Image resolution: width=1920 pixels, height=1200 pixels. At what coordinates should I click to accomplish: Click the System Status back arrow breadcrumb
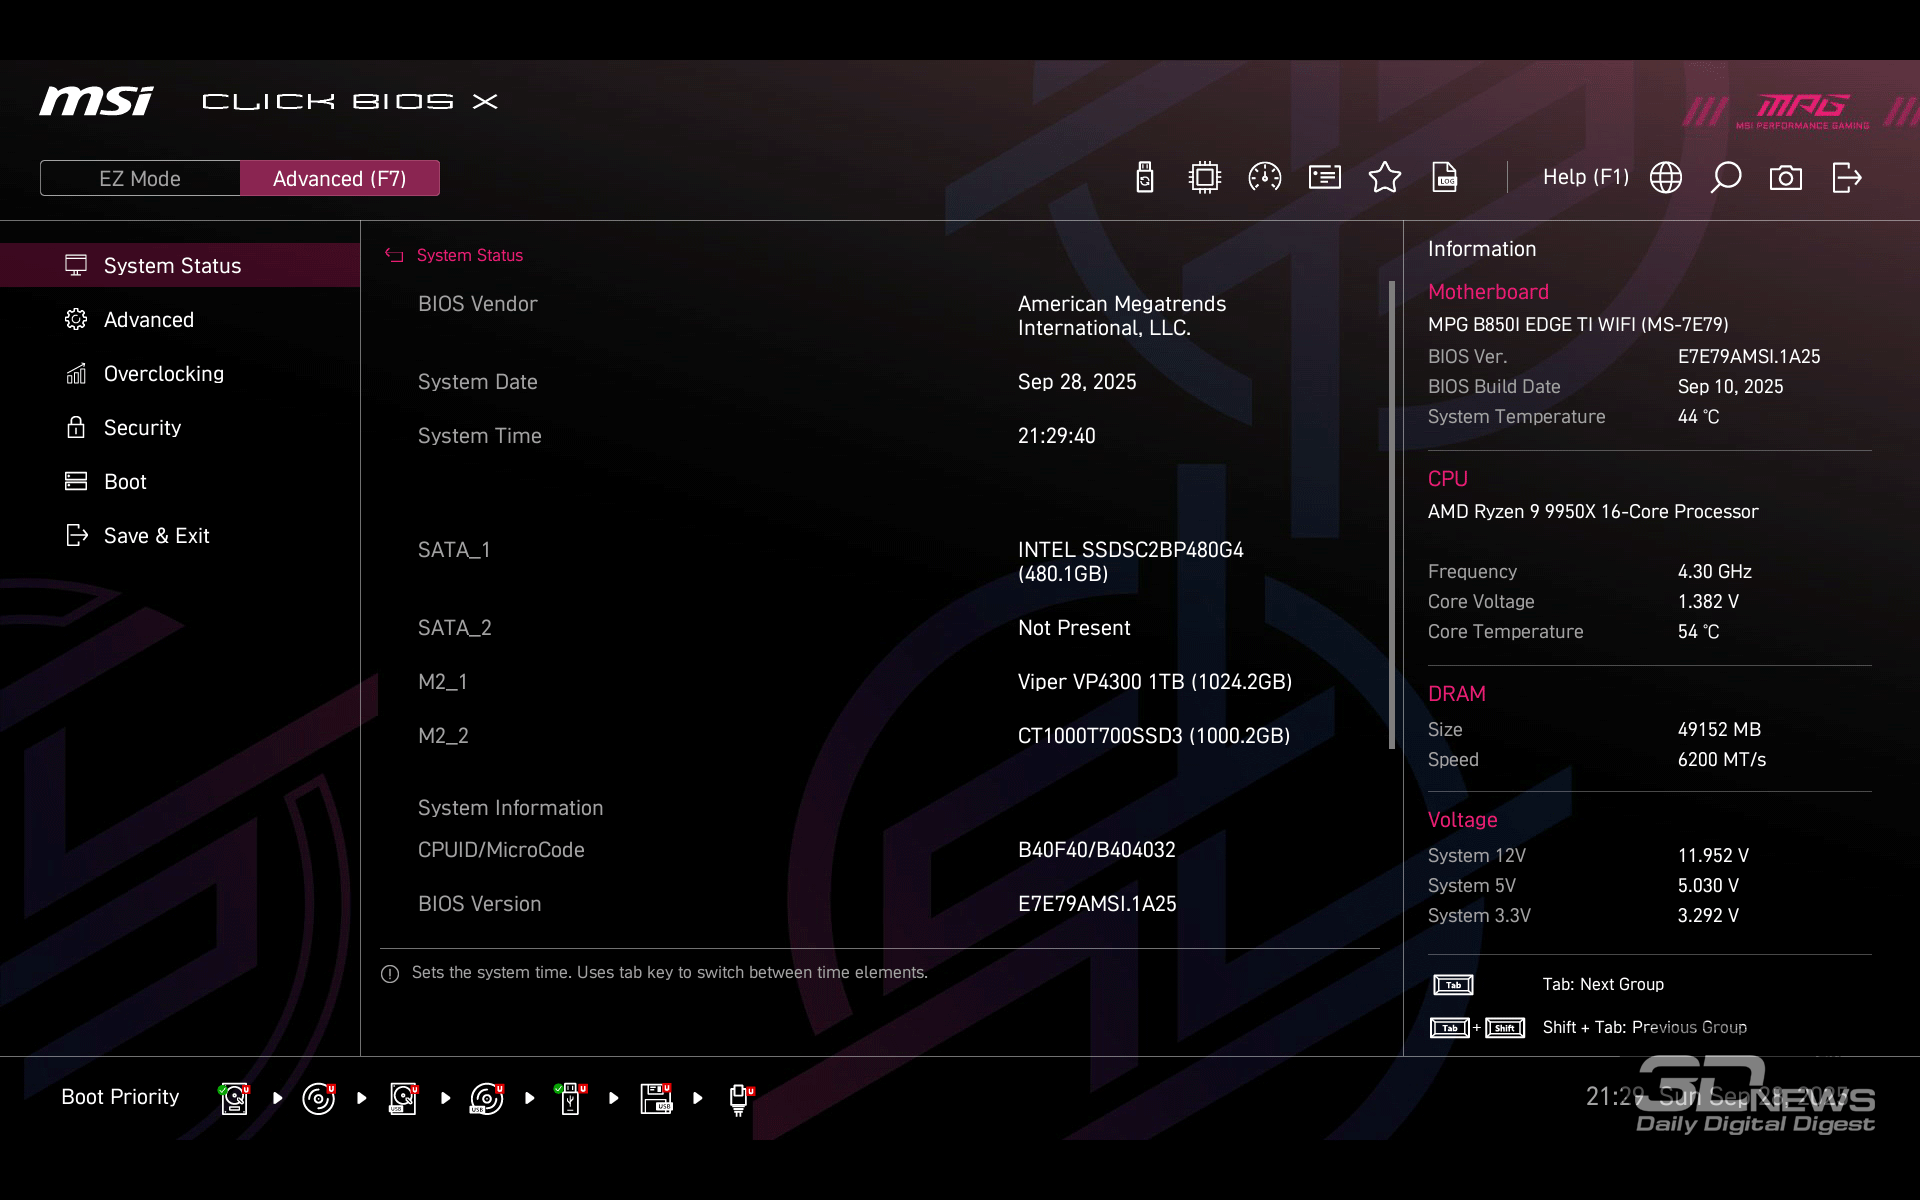point(394,256)
